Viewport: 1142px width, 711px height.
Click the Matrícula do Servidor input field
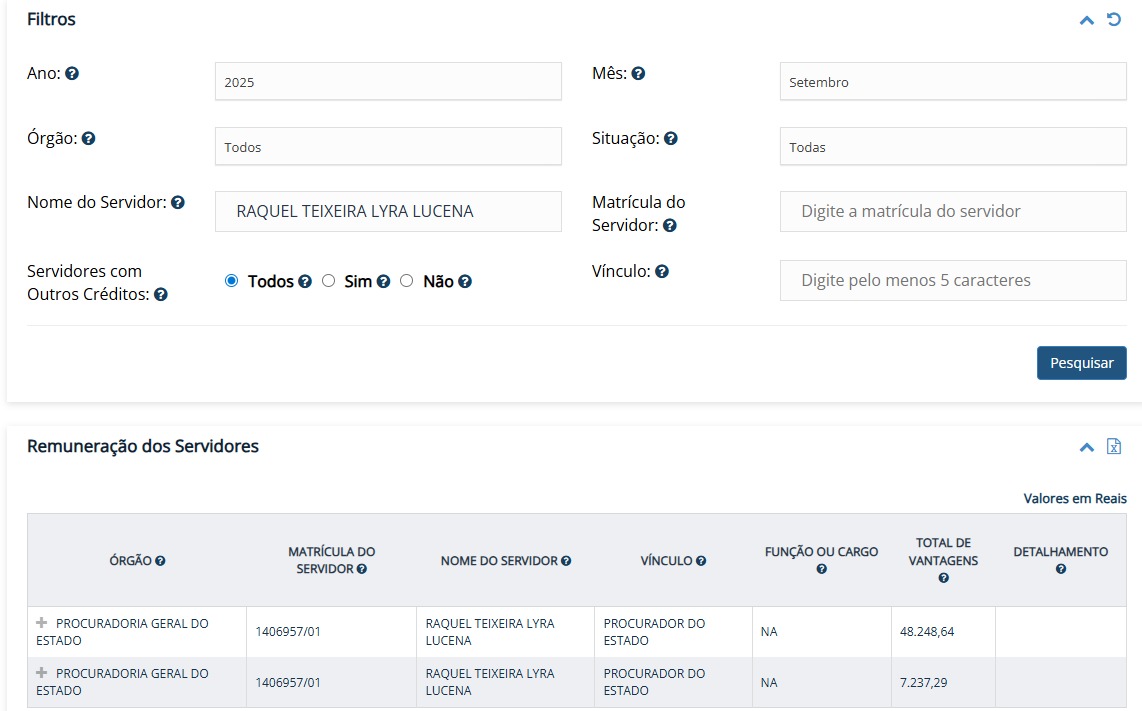952,212
